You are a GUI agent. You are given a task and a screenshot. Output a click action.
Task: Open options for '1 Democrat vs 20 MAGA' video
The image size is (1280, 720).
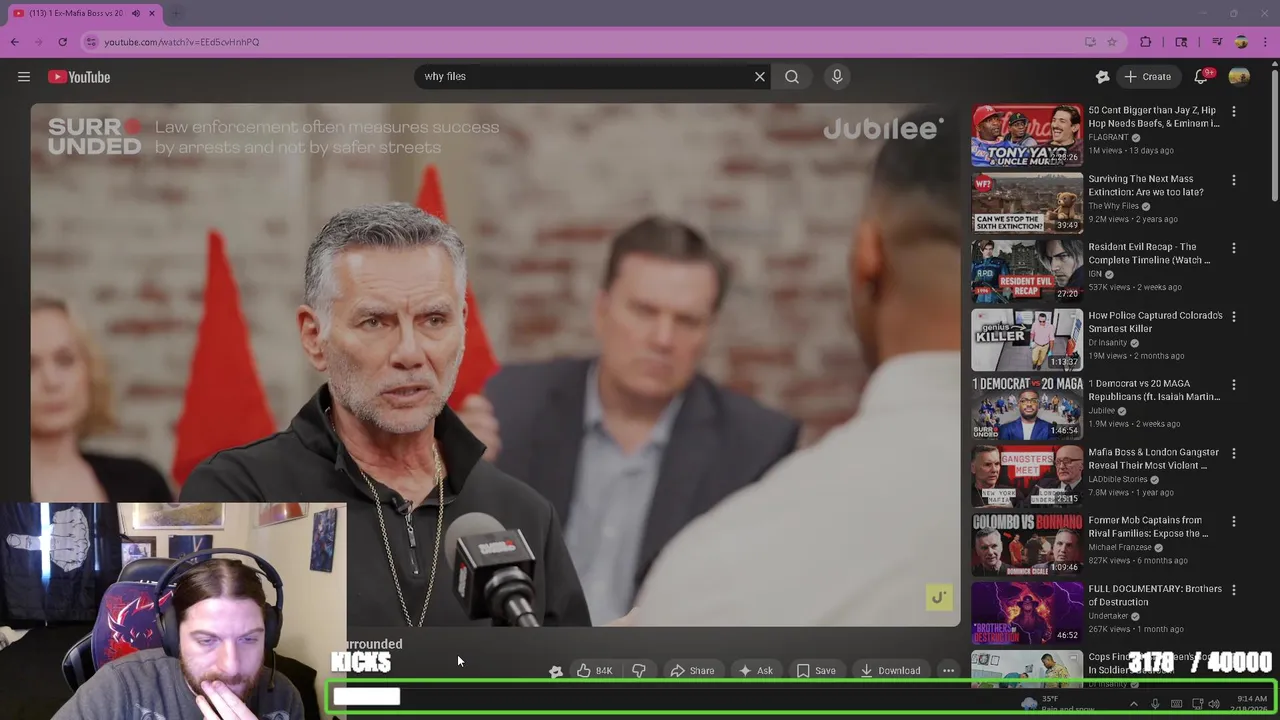[1234, 385]
